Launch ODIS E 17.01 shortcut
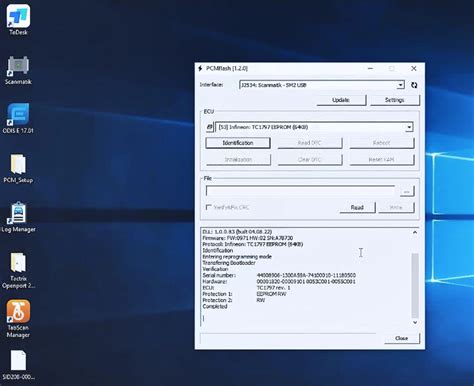Image resolution: width=474 pixels, height=386 pixels. point(18,119)
